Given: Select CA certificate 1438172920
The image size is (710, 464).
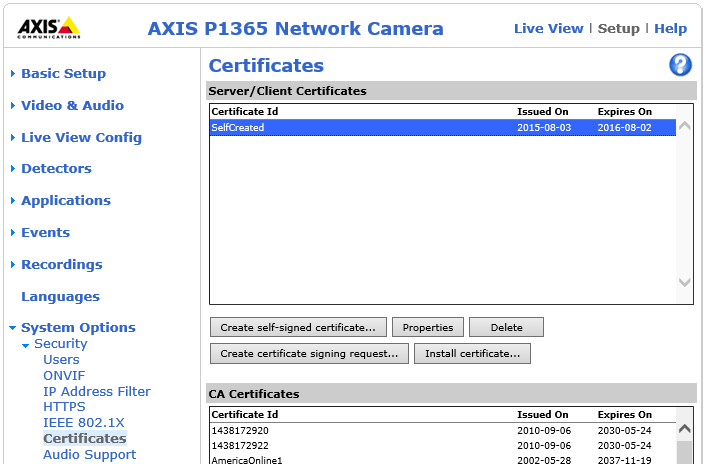Looking at the screenshot, I should coord(240,431).
